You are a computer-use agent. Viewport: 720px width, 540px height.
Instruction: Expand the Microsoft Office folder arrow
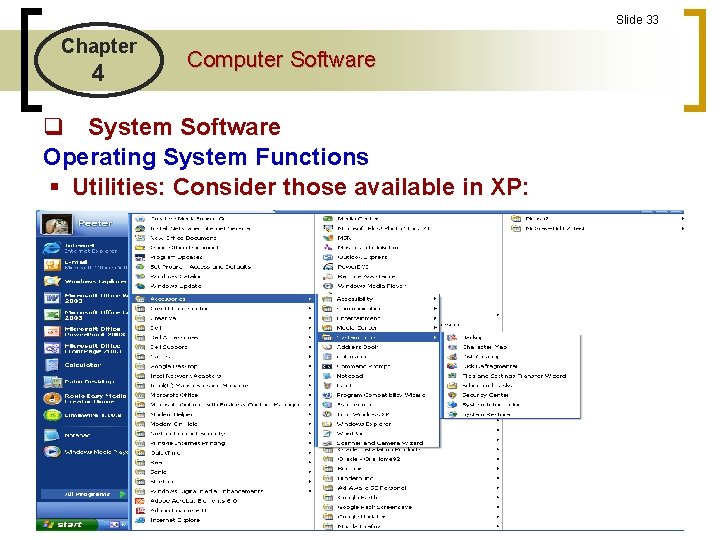click(x=310, y=395)
